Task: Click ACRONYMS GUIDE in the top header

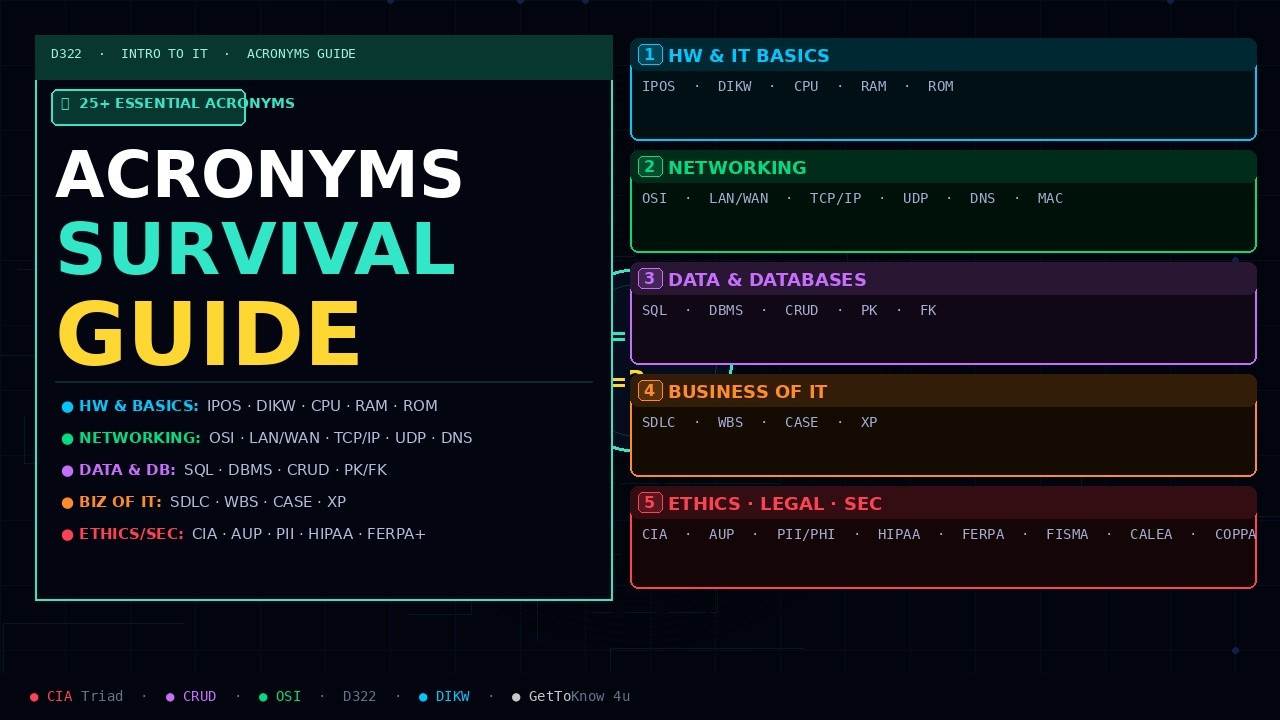Action: pyautogui.click(x=301, y=54)
